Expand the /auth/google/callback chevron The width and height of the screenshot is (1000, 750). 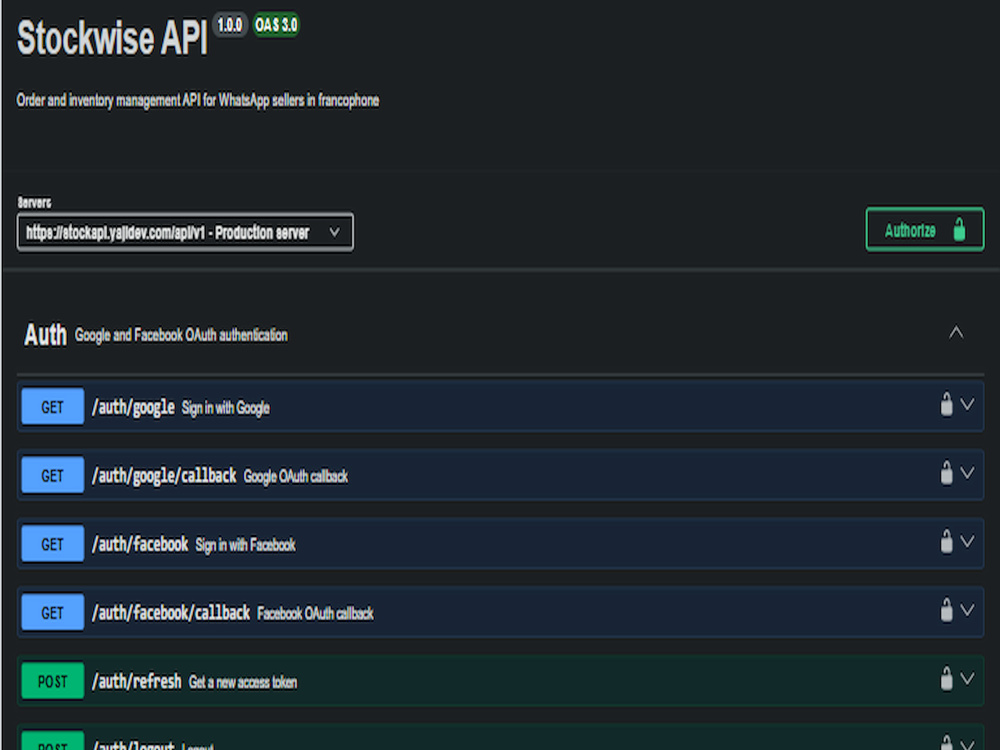pyautogui.click(x=967, y=473)
